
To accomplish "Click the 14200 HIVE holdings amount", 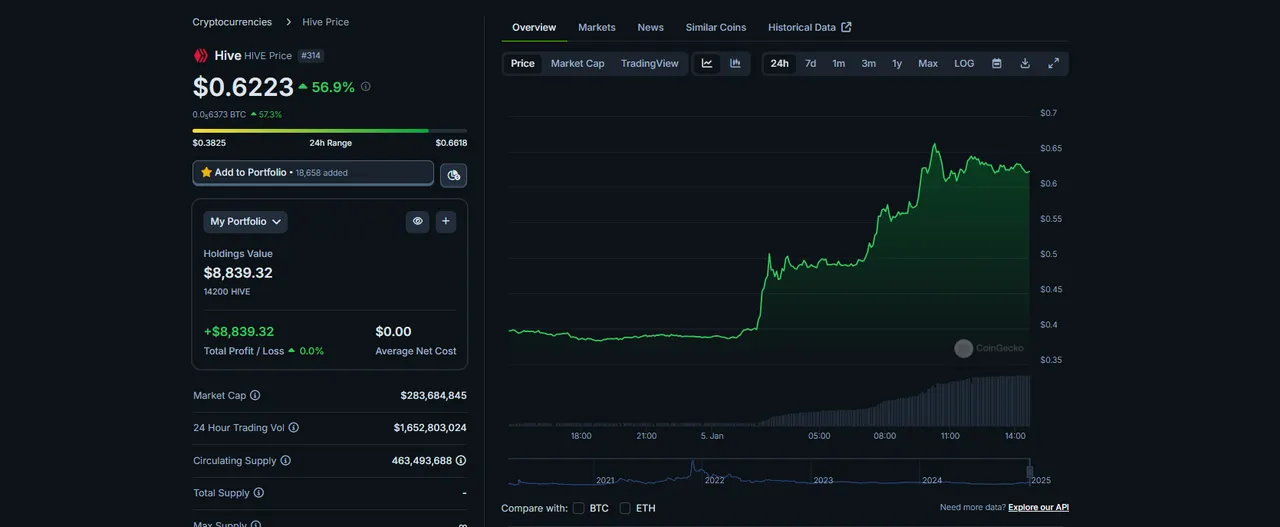I will 227,292.
